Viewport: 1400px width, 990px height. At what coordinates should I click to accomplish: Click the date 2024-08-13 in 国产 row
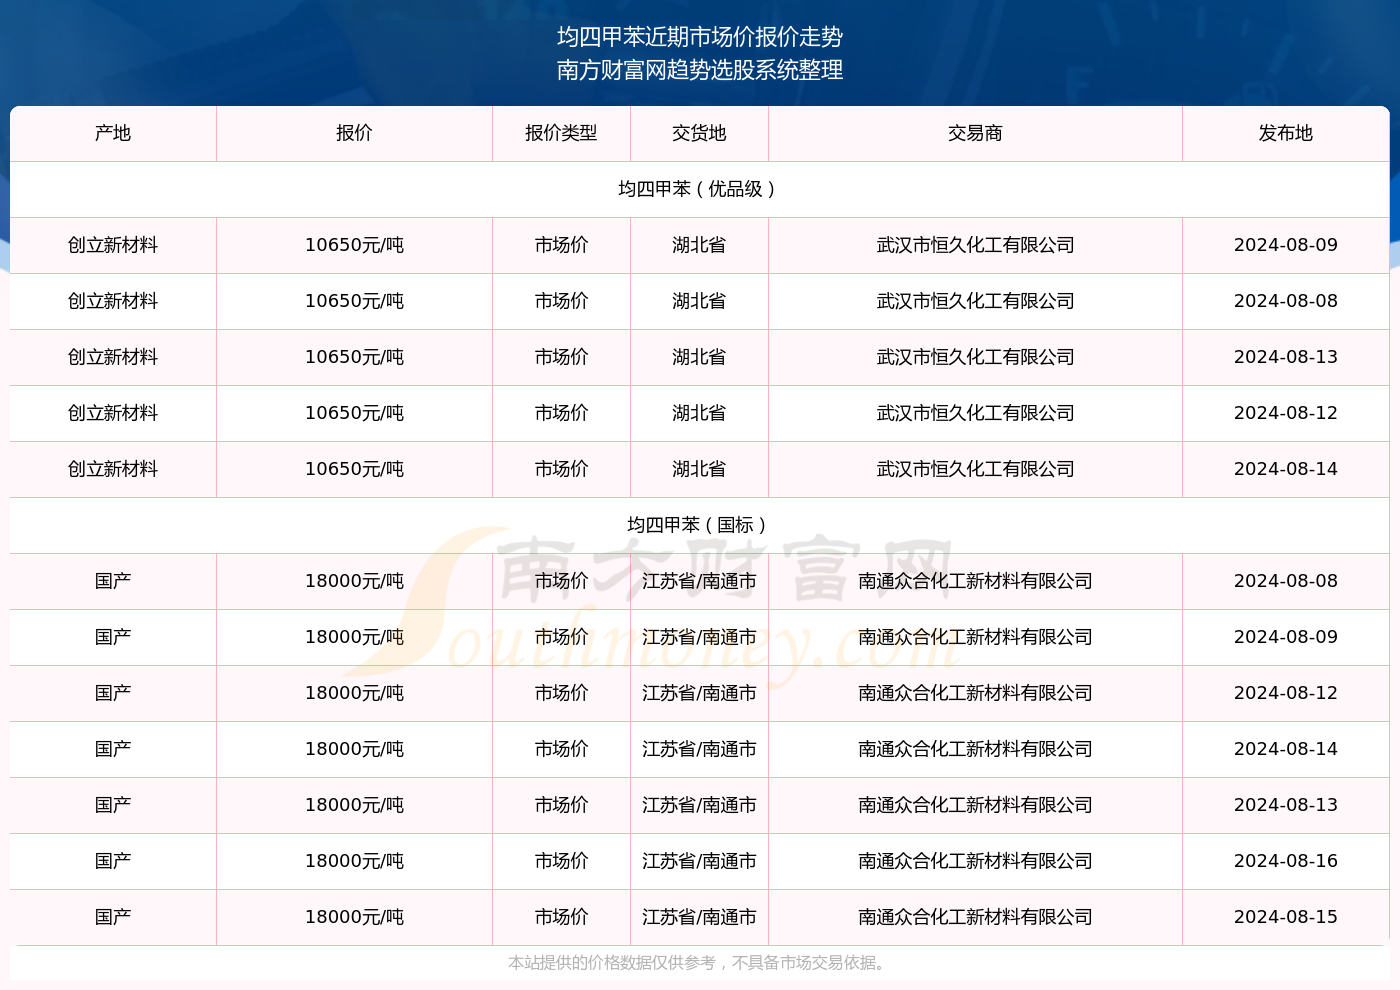click(1286, 805)
